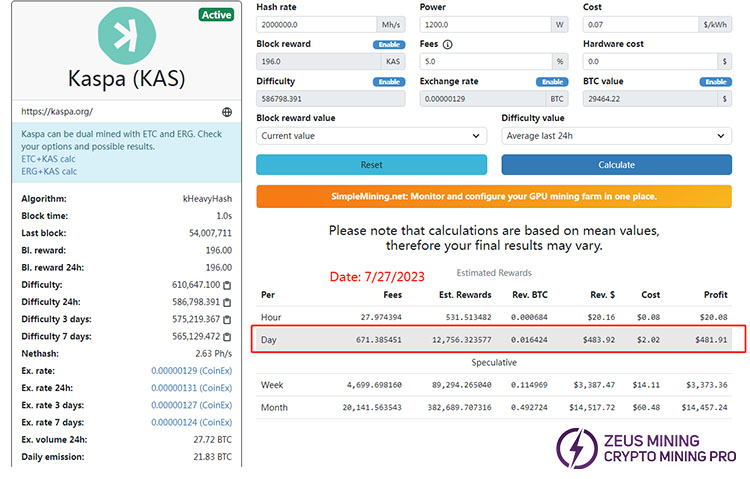Click the globe icon beside kaspa.org URL
Screen dimensions: 750x479
pos(227,112)
